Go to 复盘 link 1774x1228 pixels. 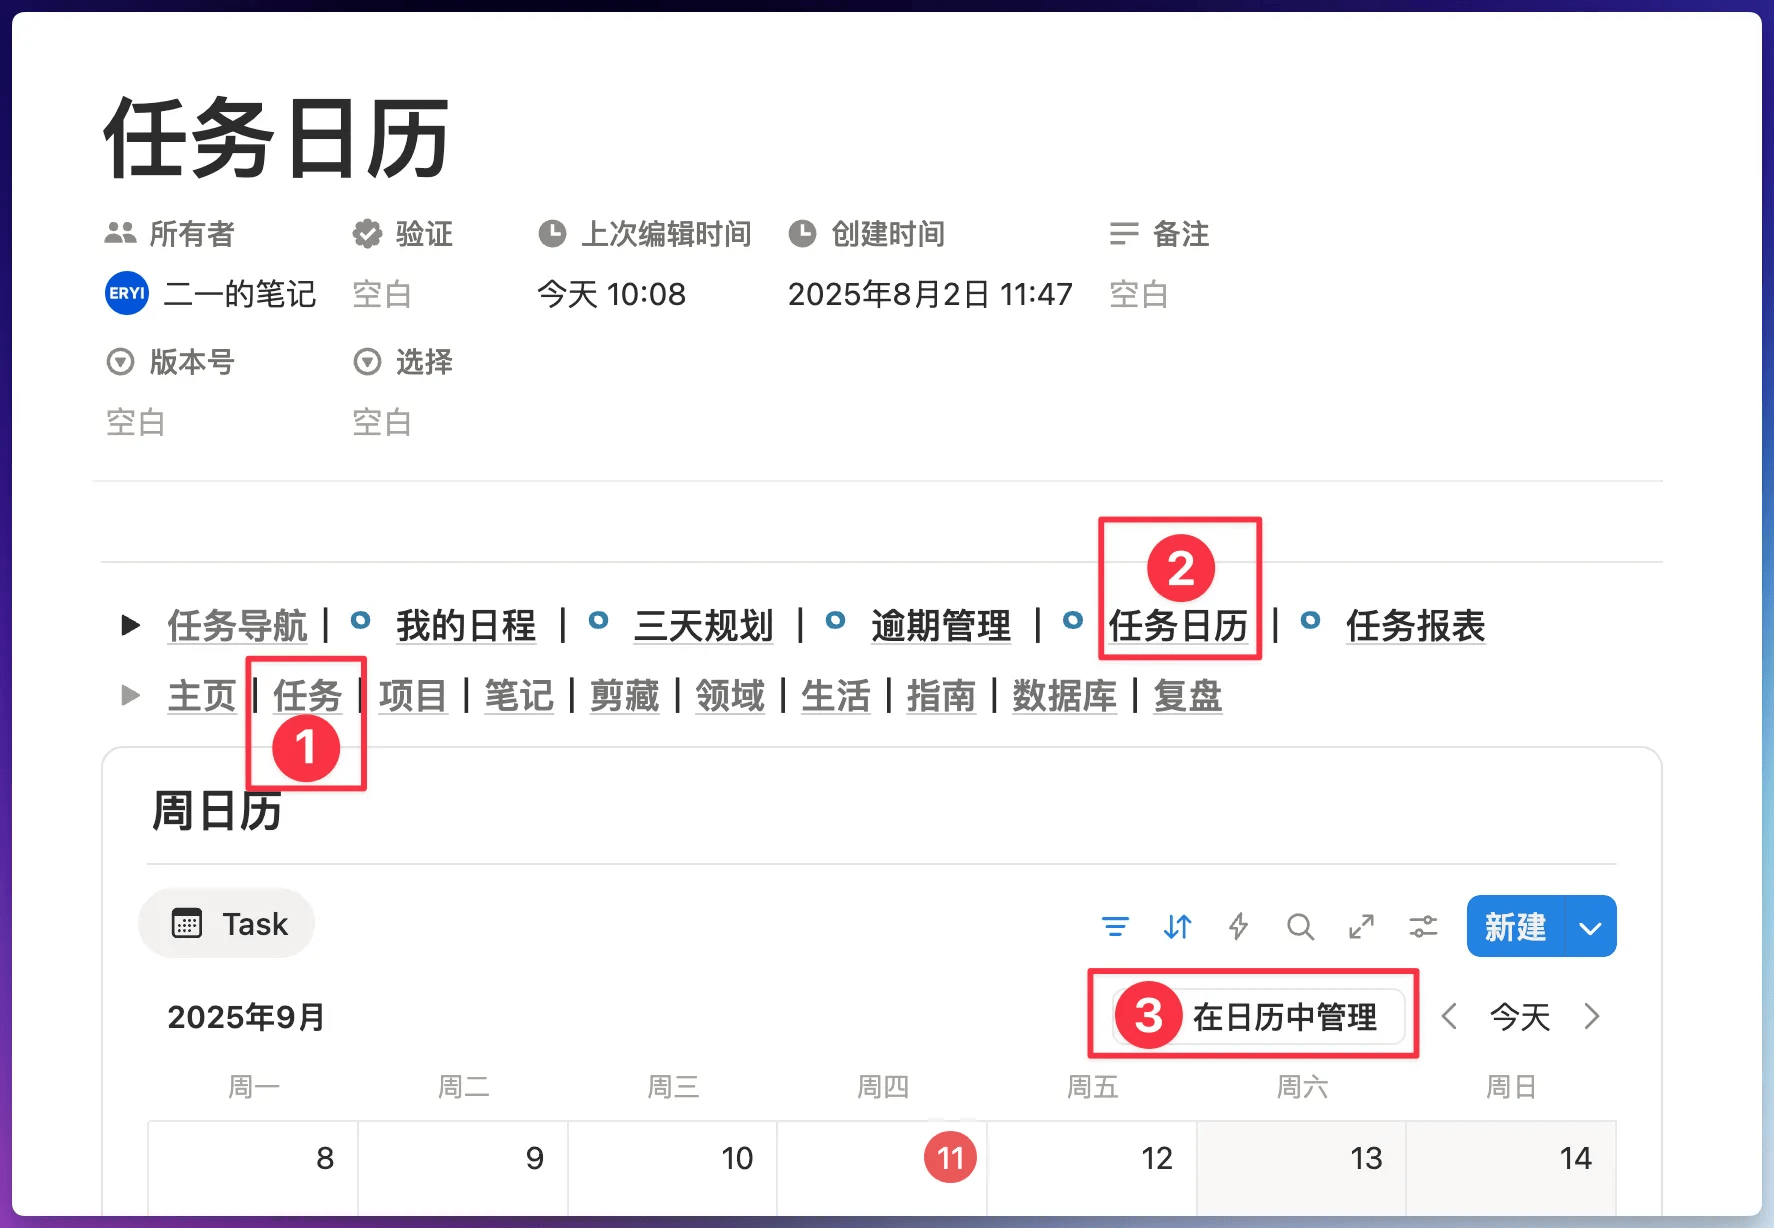click(x=1188, y=695)
